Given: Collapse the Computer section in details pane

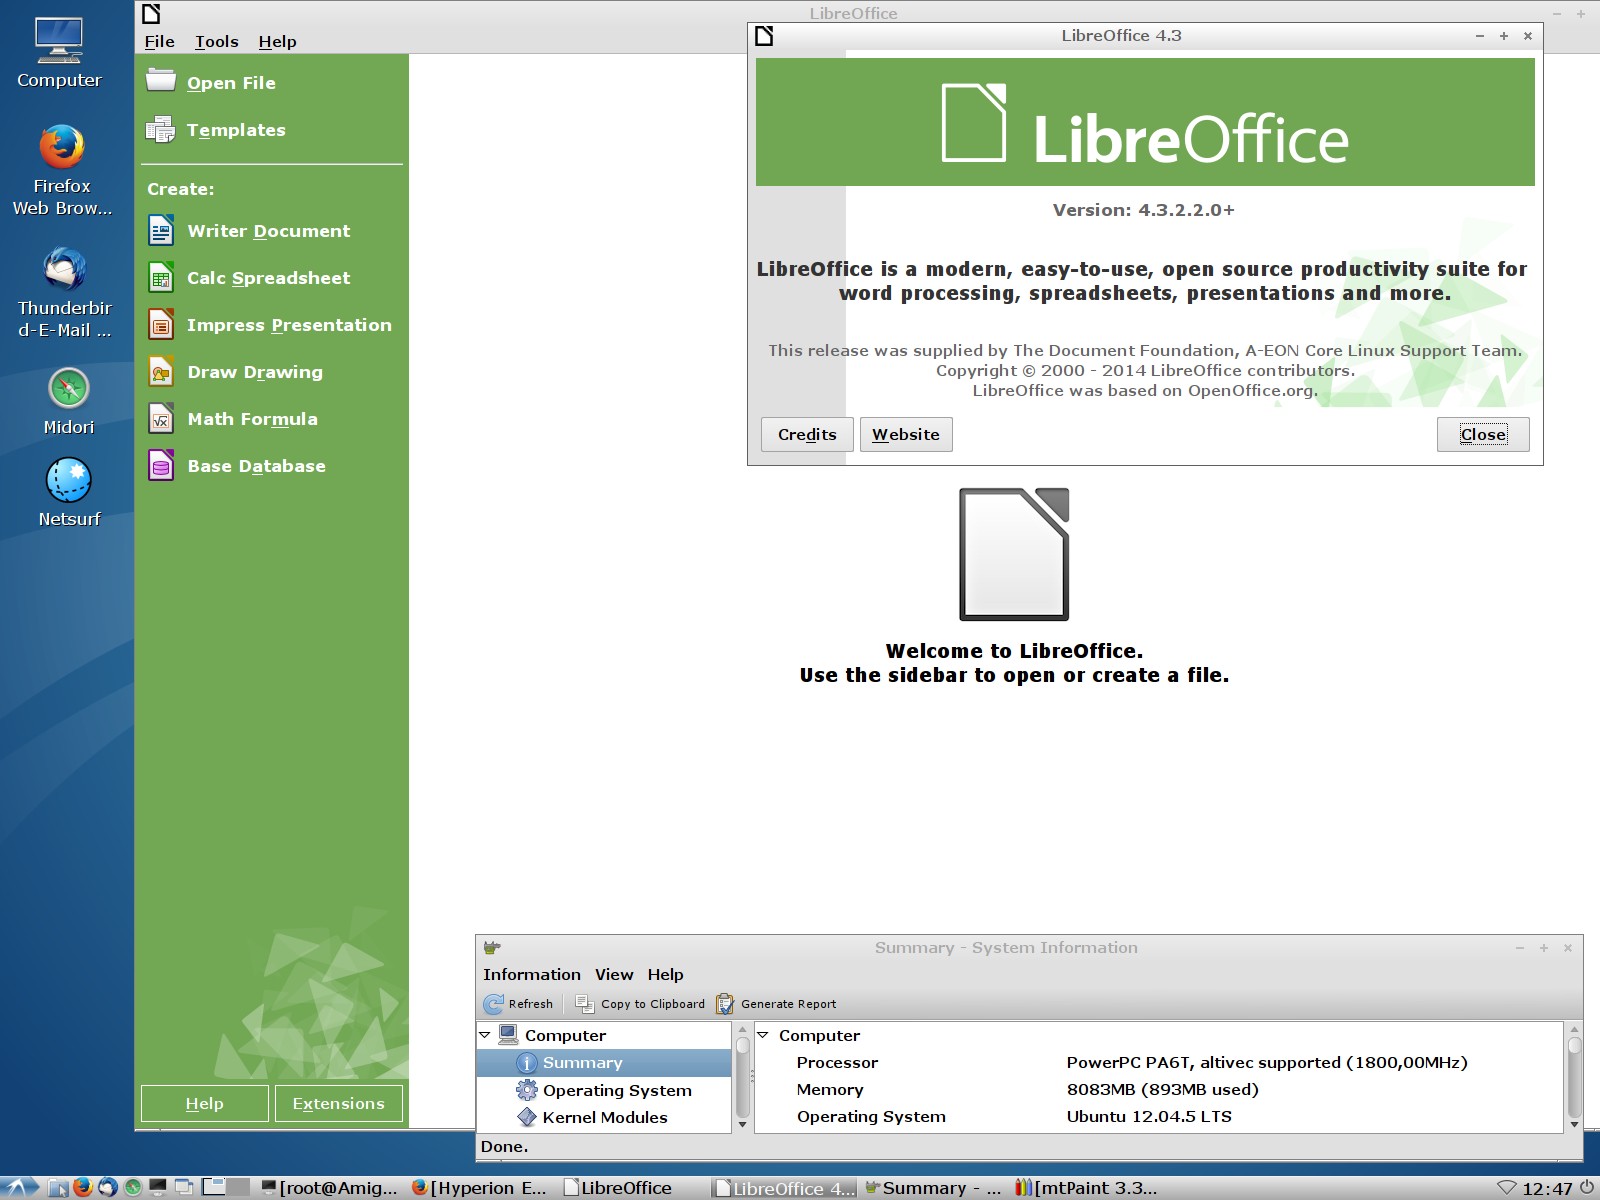Looking at the screenshot, I should (x=763, y=1035).
